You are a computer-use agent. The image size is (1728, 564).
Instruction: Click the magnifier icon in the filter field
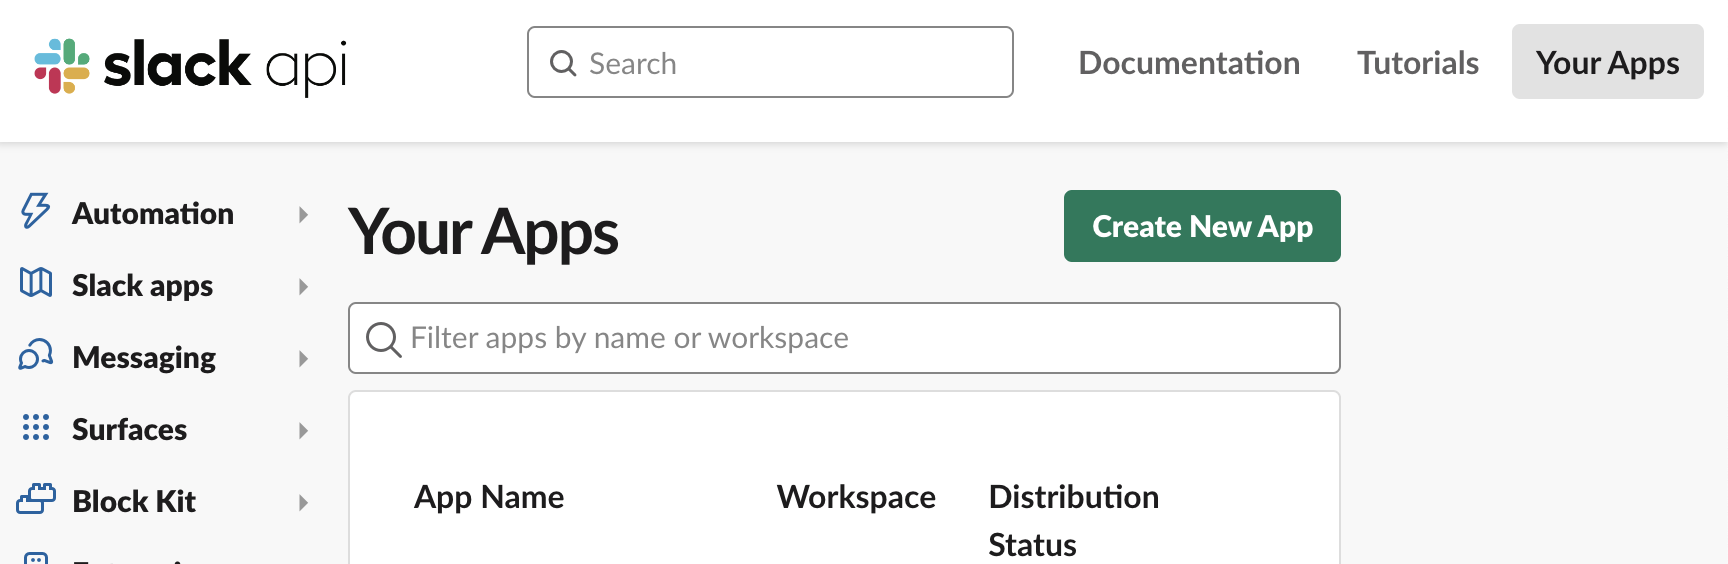tap(383, 339)
